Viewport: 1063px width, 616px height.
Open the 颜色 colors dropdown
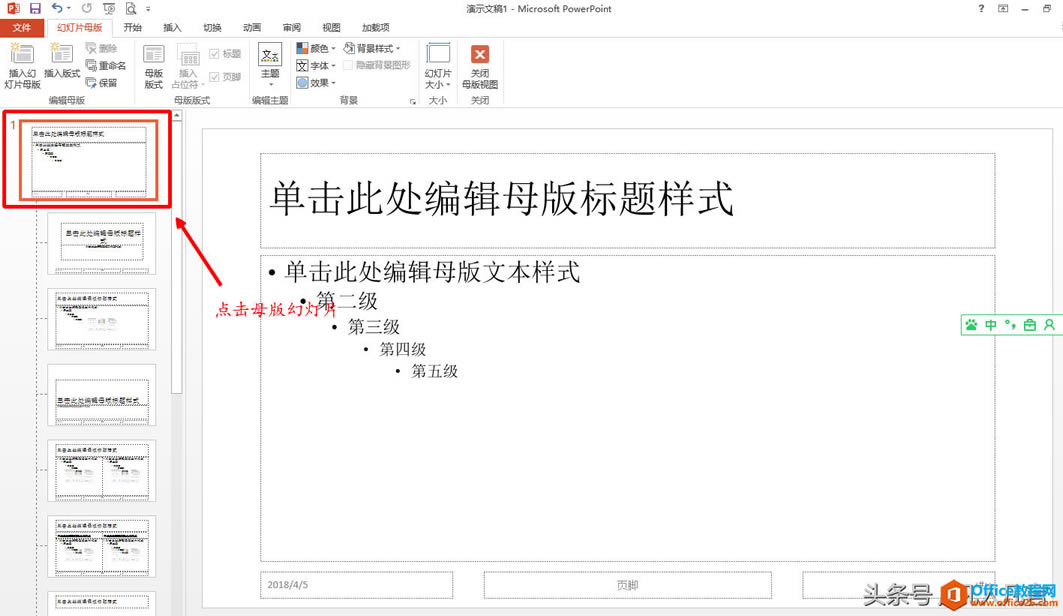[316, 48]
